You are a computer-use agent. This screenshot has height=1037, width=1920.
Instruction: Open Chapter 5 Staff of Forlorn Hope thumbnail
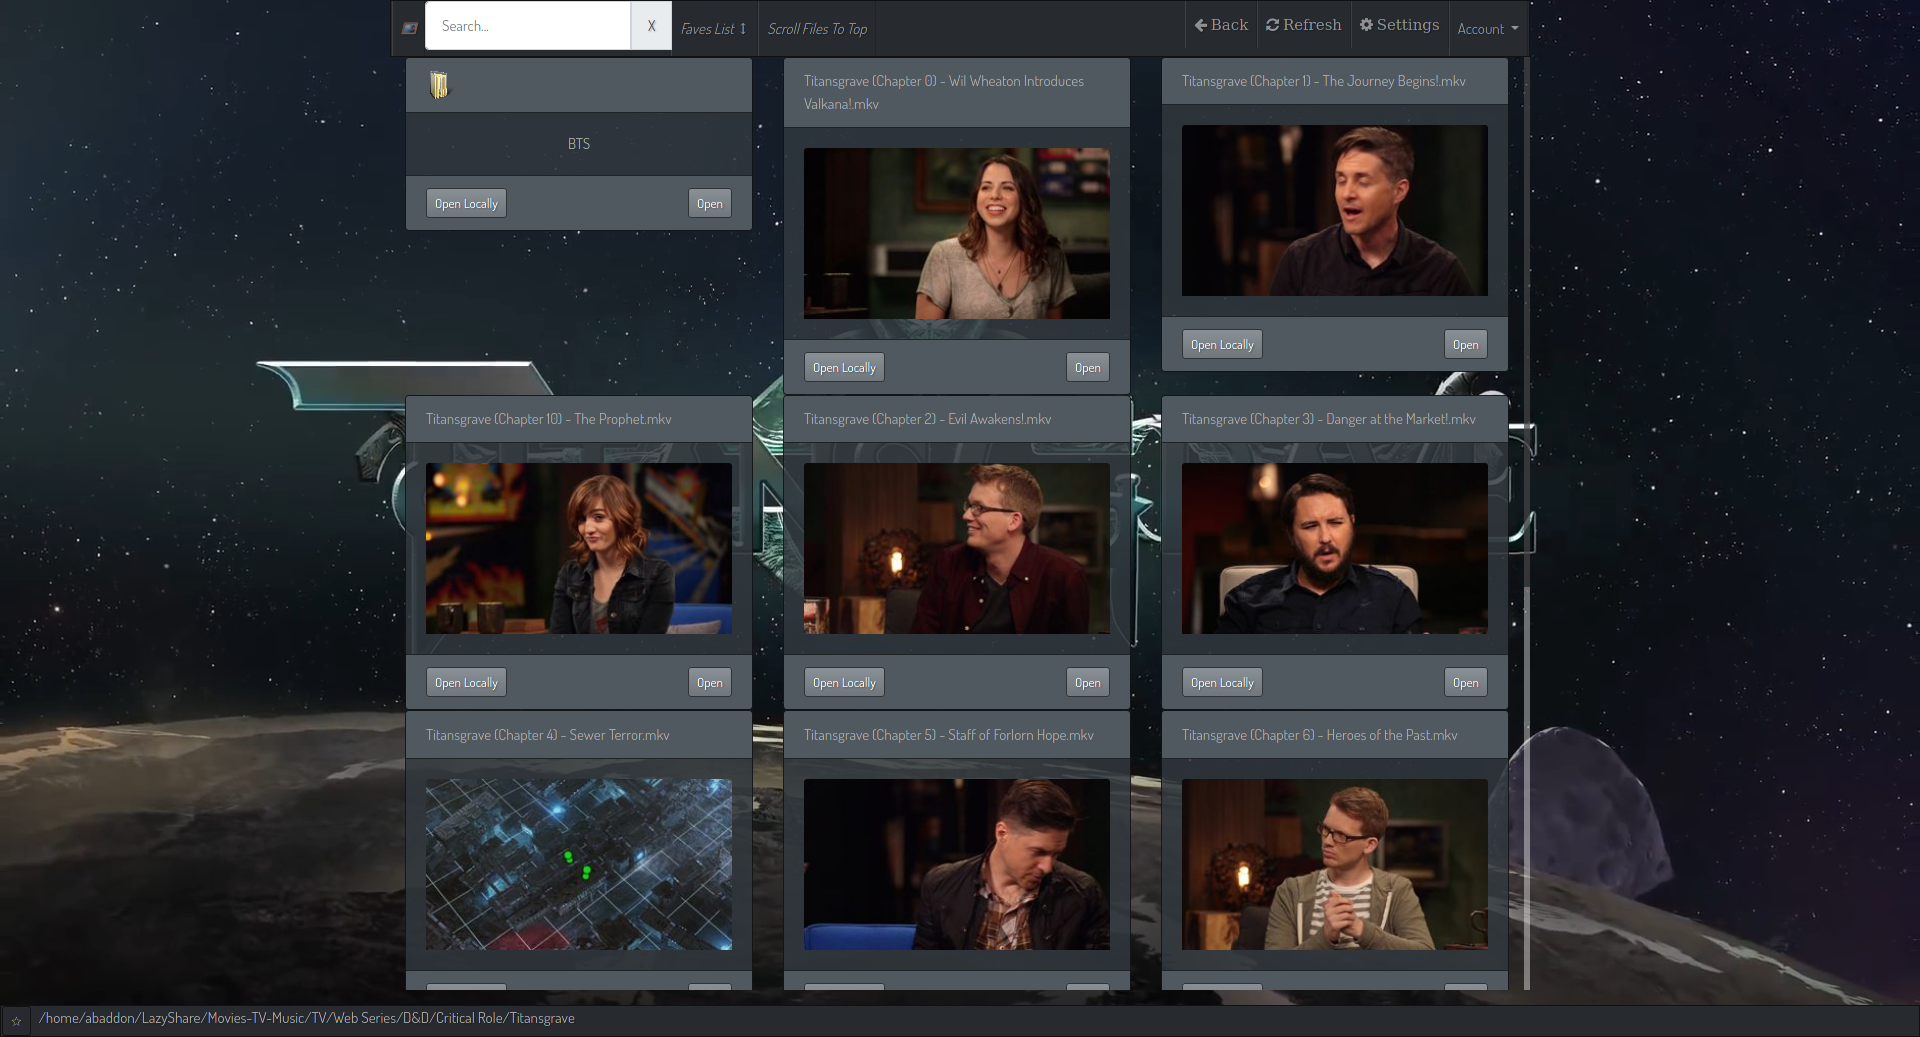(x=957, y=864)
